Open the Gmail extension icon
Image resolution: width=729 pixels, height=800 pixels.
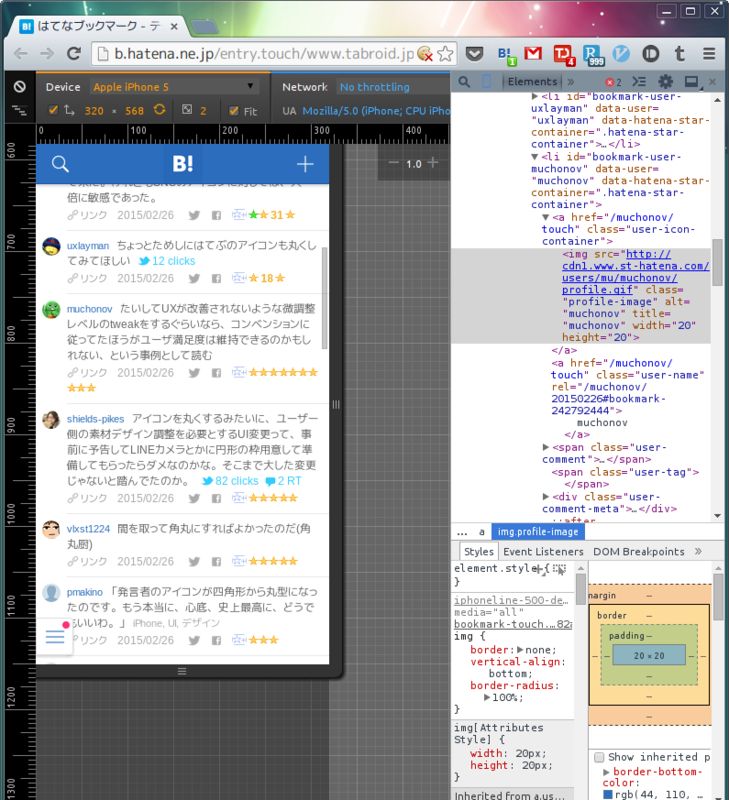coord(533,53)
